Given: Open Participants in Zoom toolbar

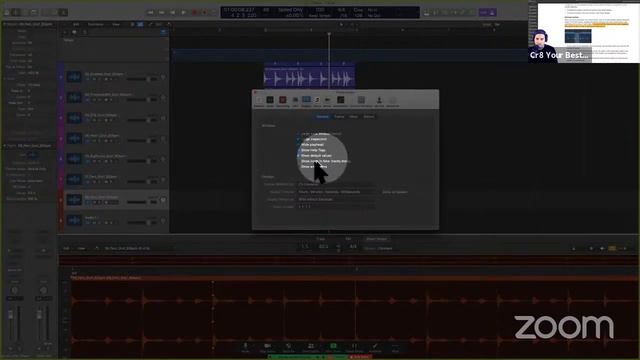Looking at the screenshot, I should [311, 347].
